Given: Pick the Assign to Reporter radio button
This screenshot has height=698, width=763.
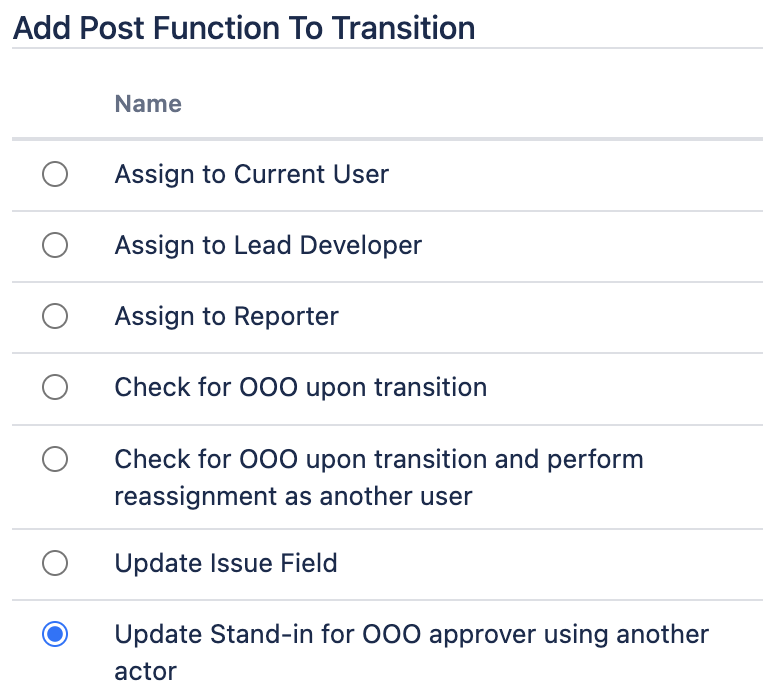Looking at the screenshot, I should pyautogui.click(x=55, y=317).
